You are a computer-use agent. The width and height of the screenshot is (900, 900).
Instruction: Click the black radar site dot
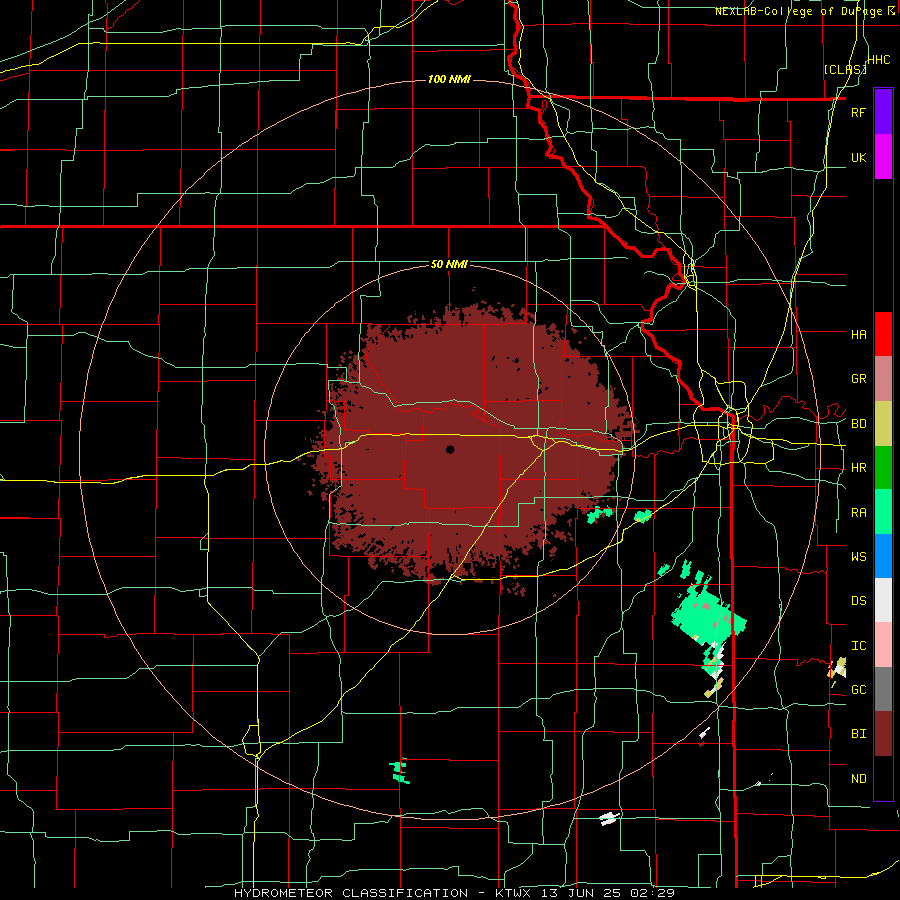point(450,449)
